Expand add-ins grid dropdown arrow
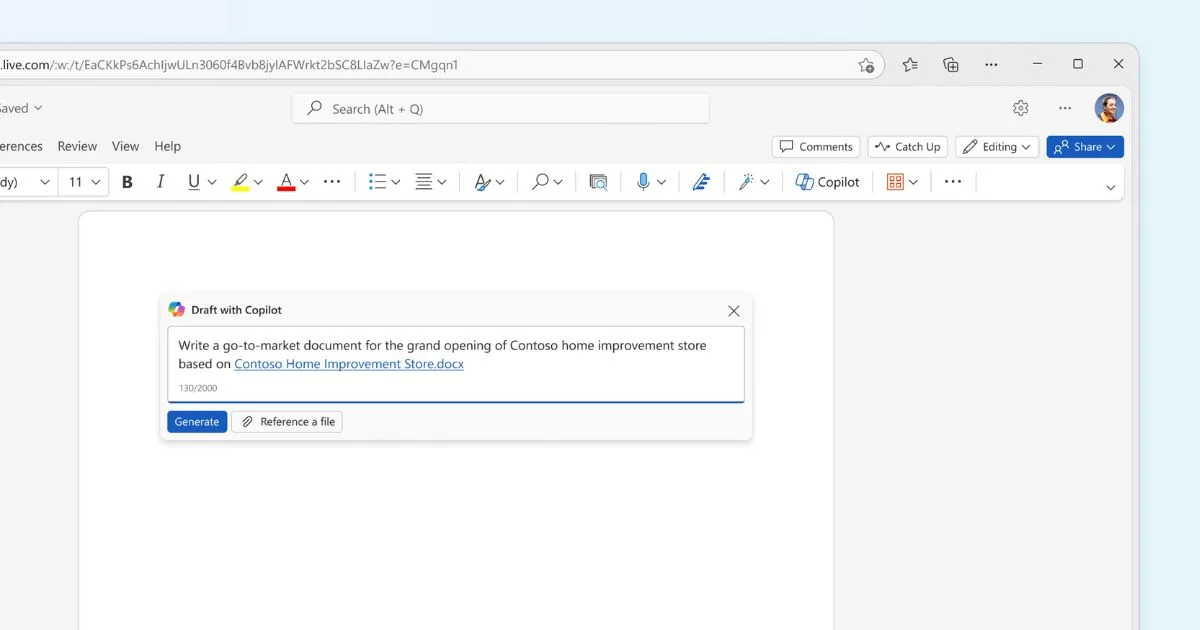1200x630 pixels. coord(913,182)
